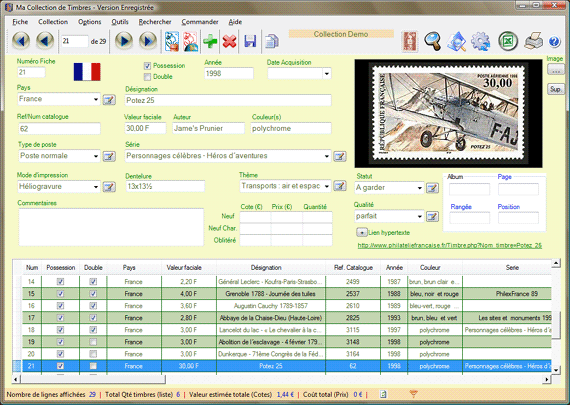Go to next record arrow
Image resolution: width=570 pixels, height=405 pixels.
click(x=124, y=41)
